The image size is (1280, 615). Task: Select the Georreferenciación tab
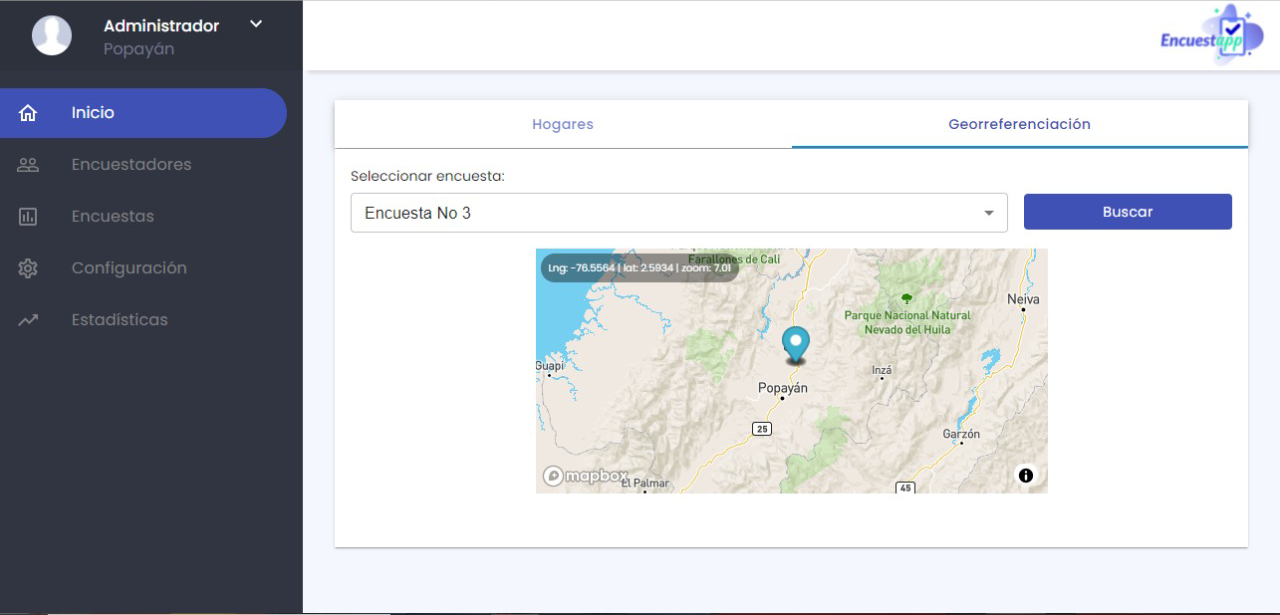pyautogui.click(x=1019, y=125)
